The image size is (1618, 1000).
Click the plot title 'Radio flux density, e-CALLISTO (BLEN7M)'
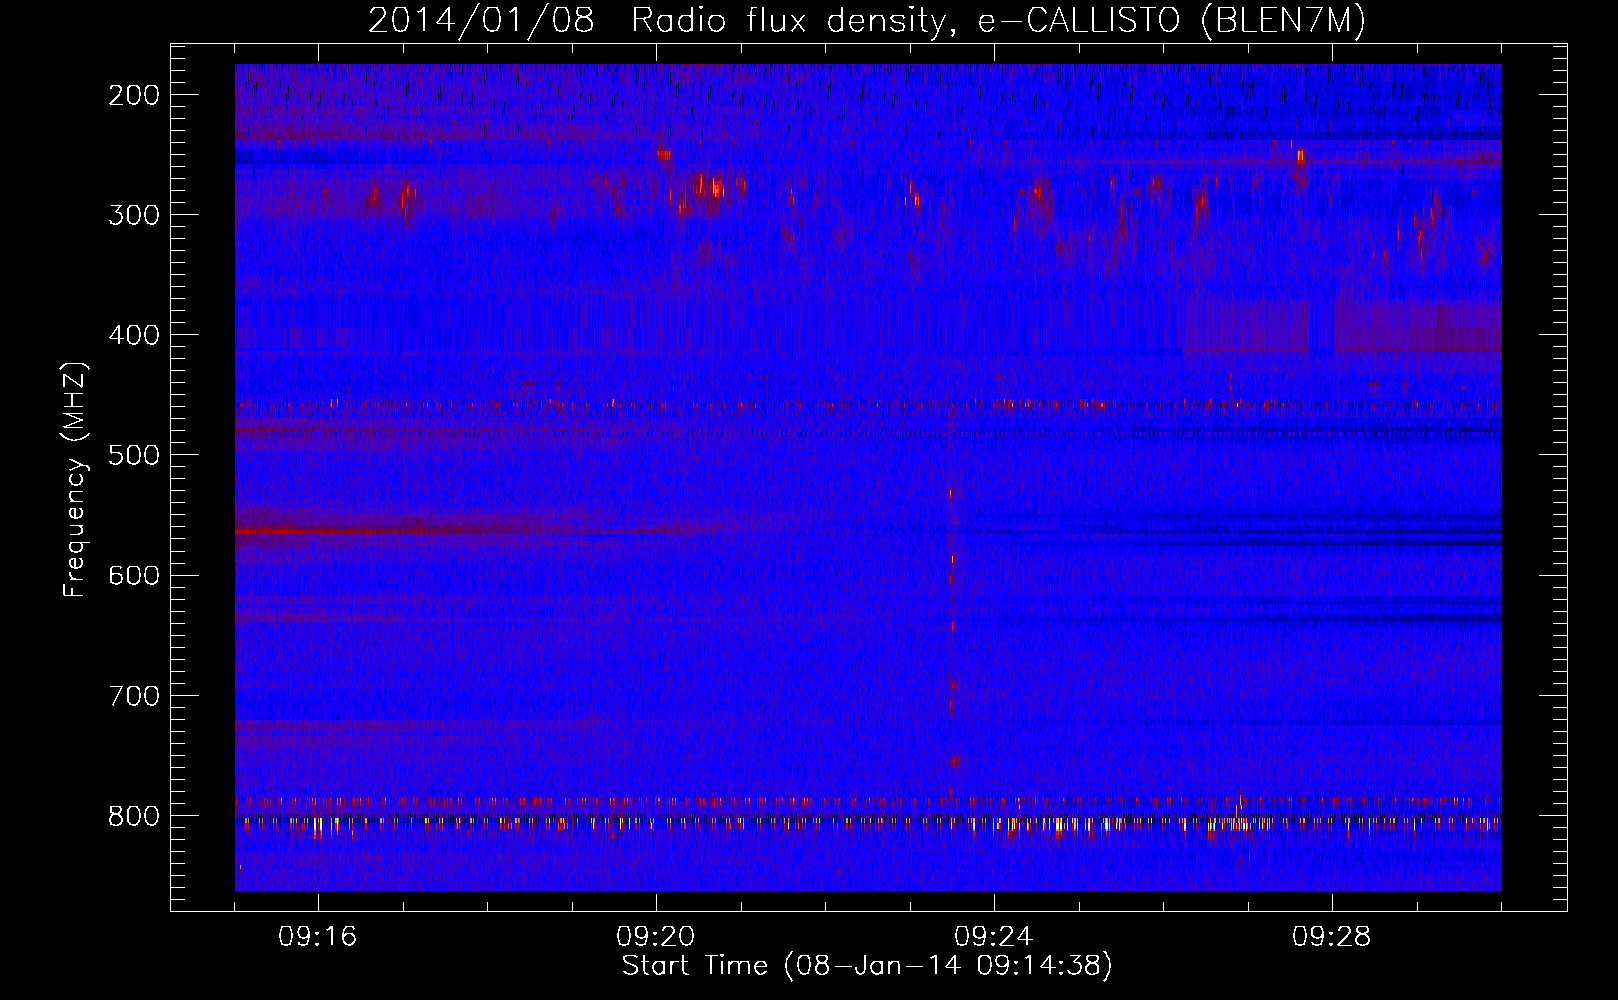(x=998, y=21)
